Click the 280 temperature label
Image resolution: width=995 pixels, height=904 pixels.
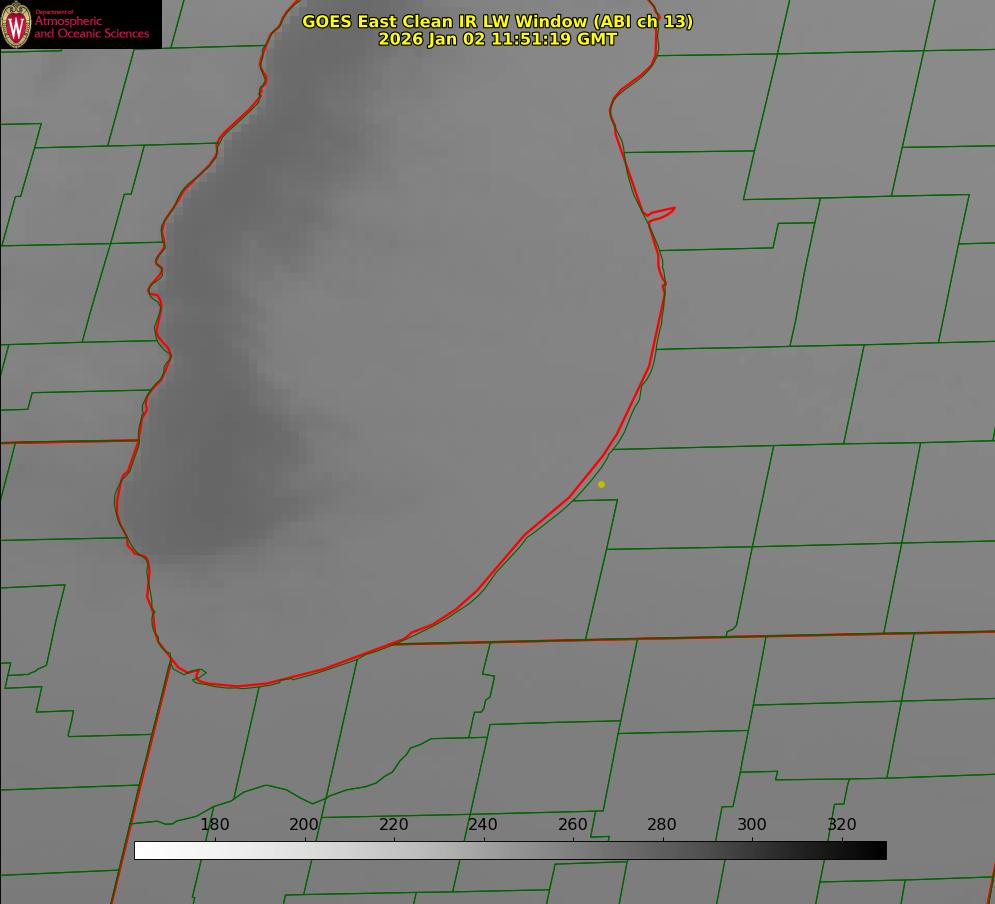(x=662, y=824)
